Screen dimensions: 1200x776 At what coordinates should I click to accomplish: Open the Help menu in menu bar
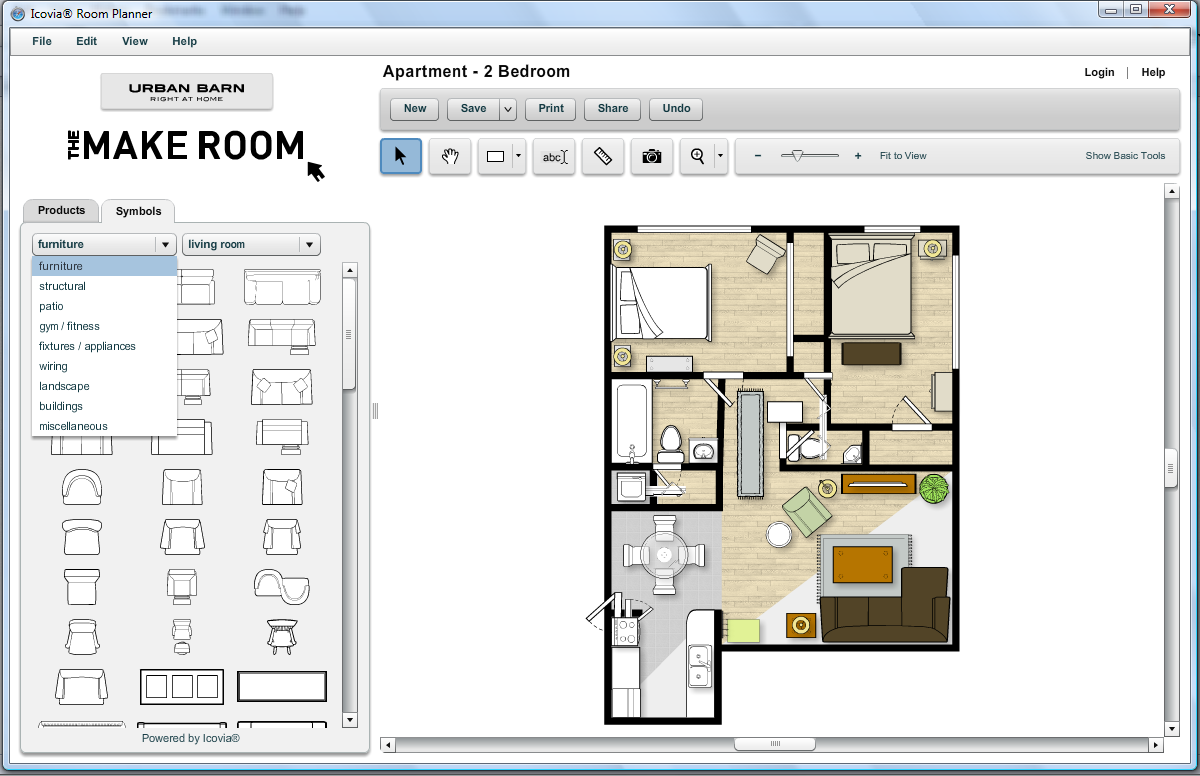click(x=184, y=41)
